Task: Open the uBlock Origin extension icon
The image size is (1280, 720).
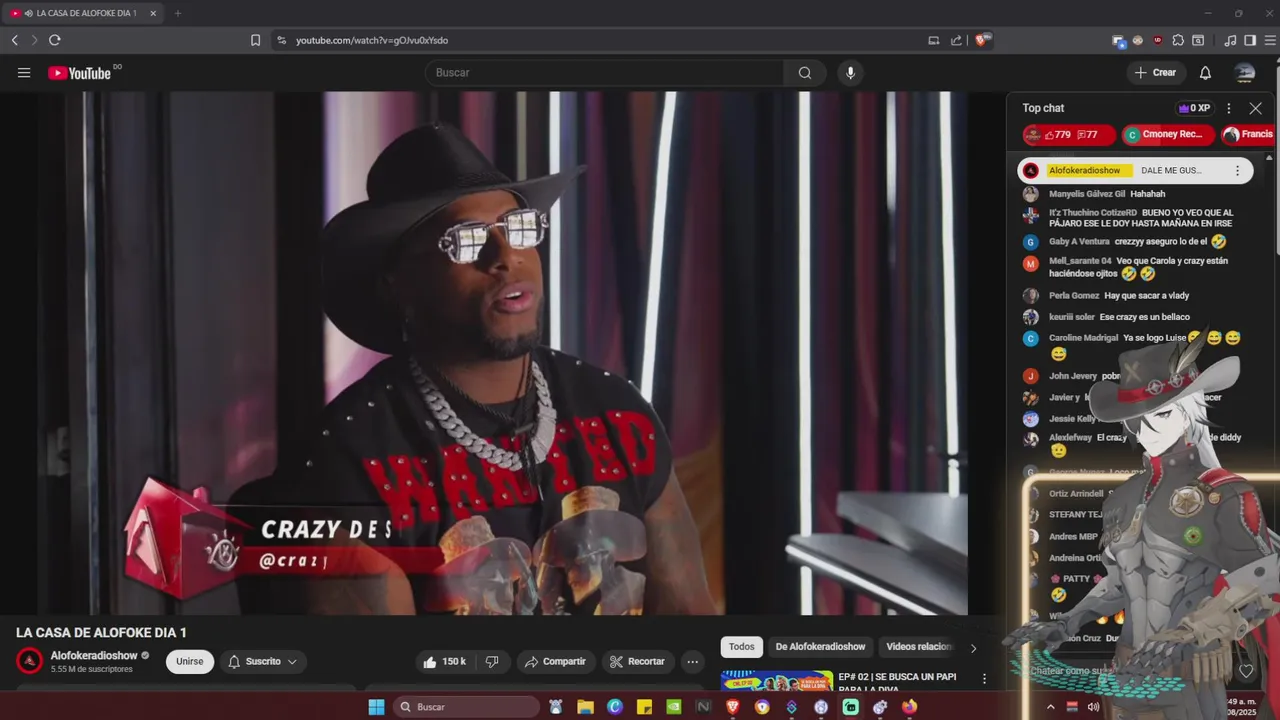Action: coord(1158,40)
